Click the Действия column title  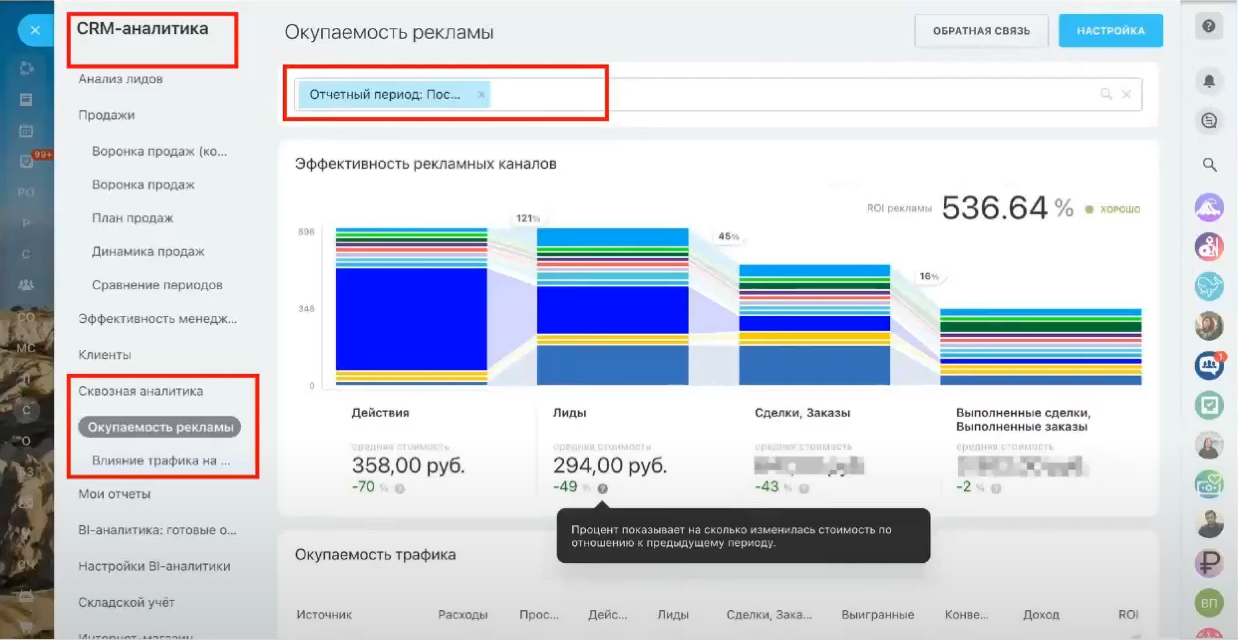(381, 412)
